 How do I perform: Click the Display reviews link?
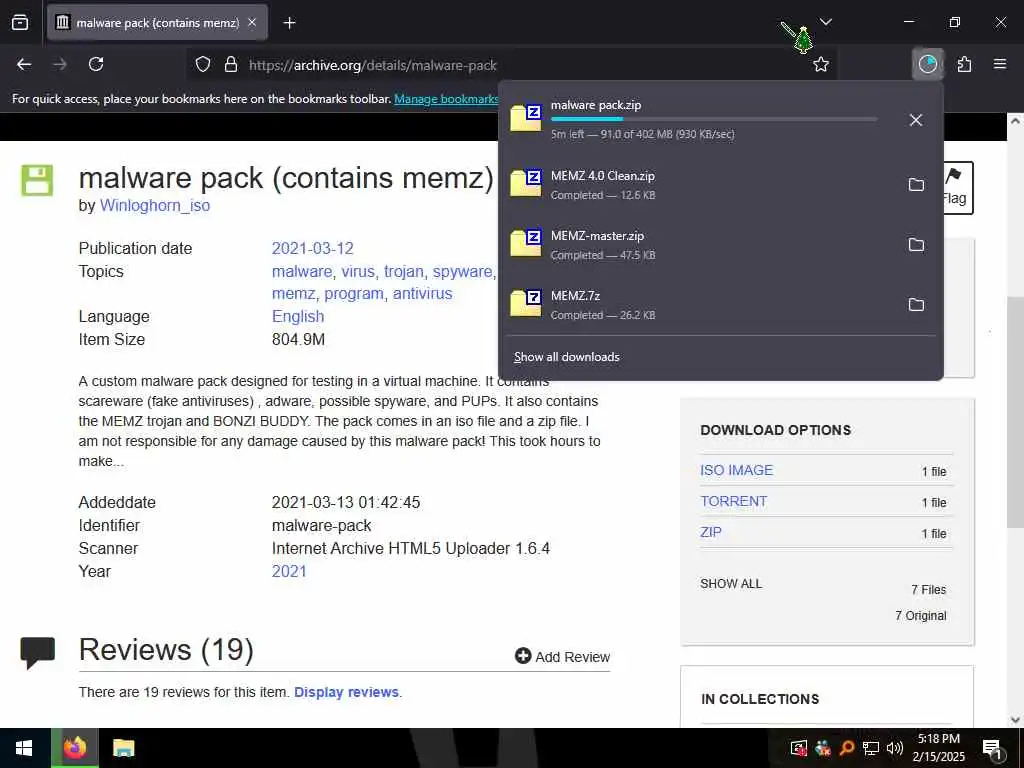(346, 692)
